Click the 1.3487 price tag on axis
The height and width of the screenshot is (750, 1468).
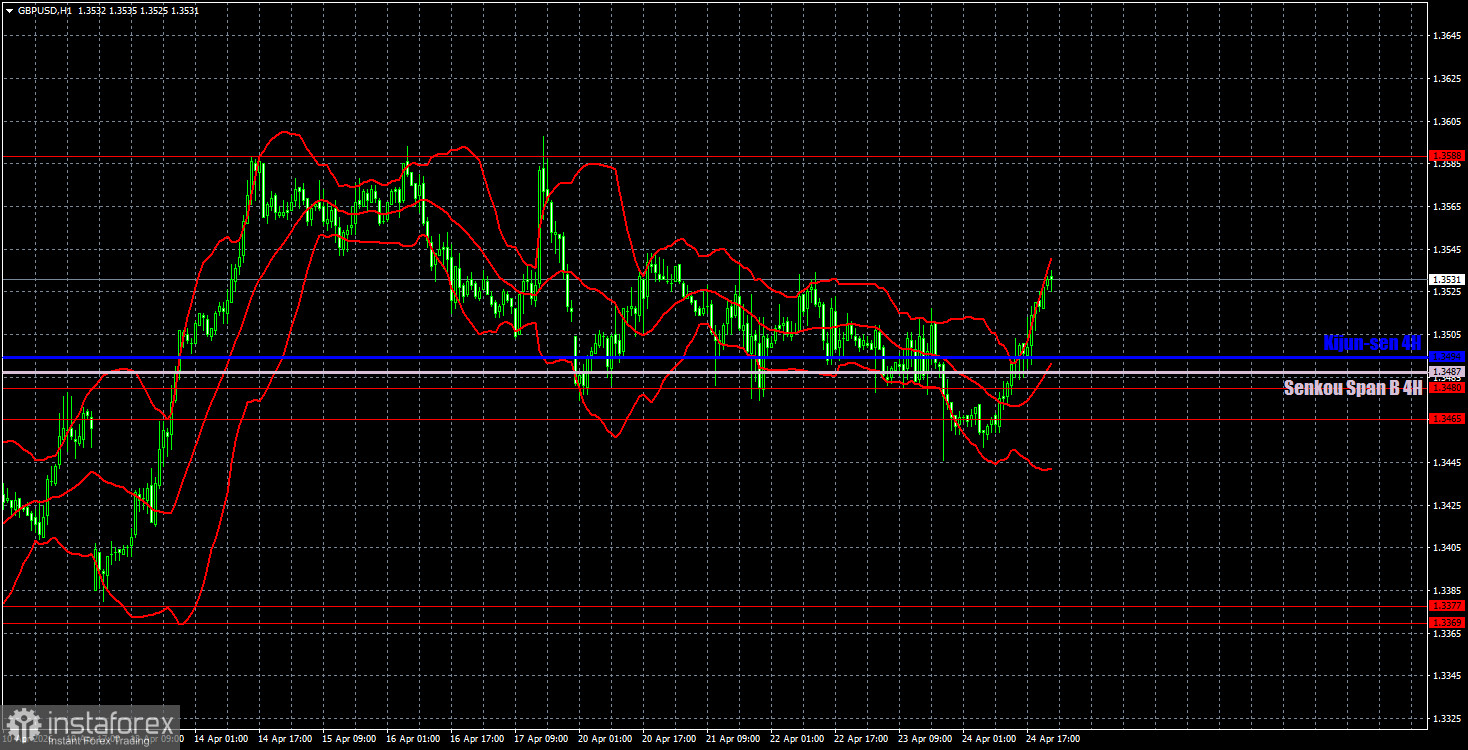point(1447,372)
